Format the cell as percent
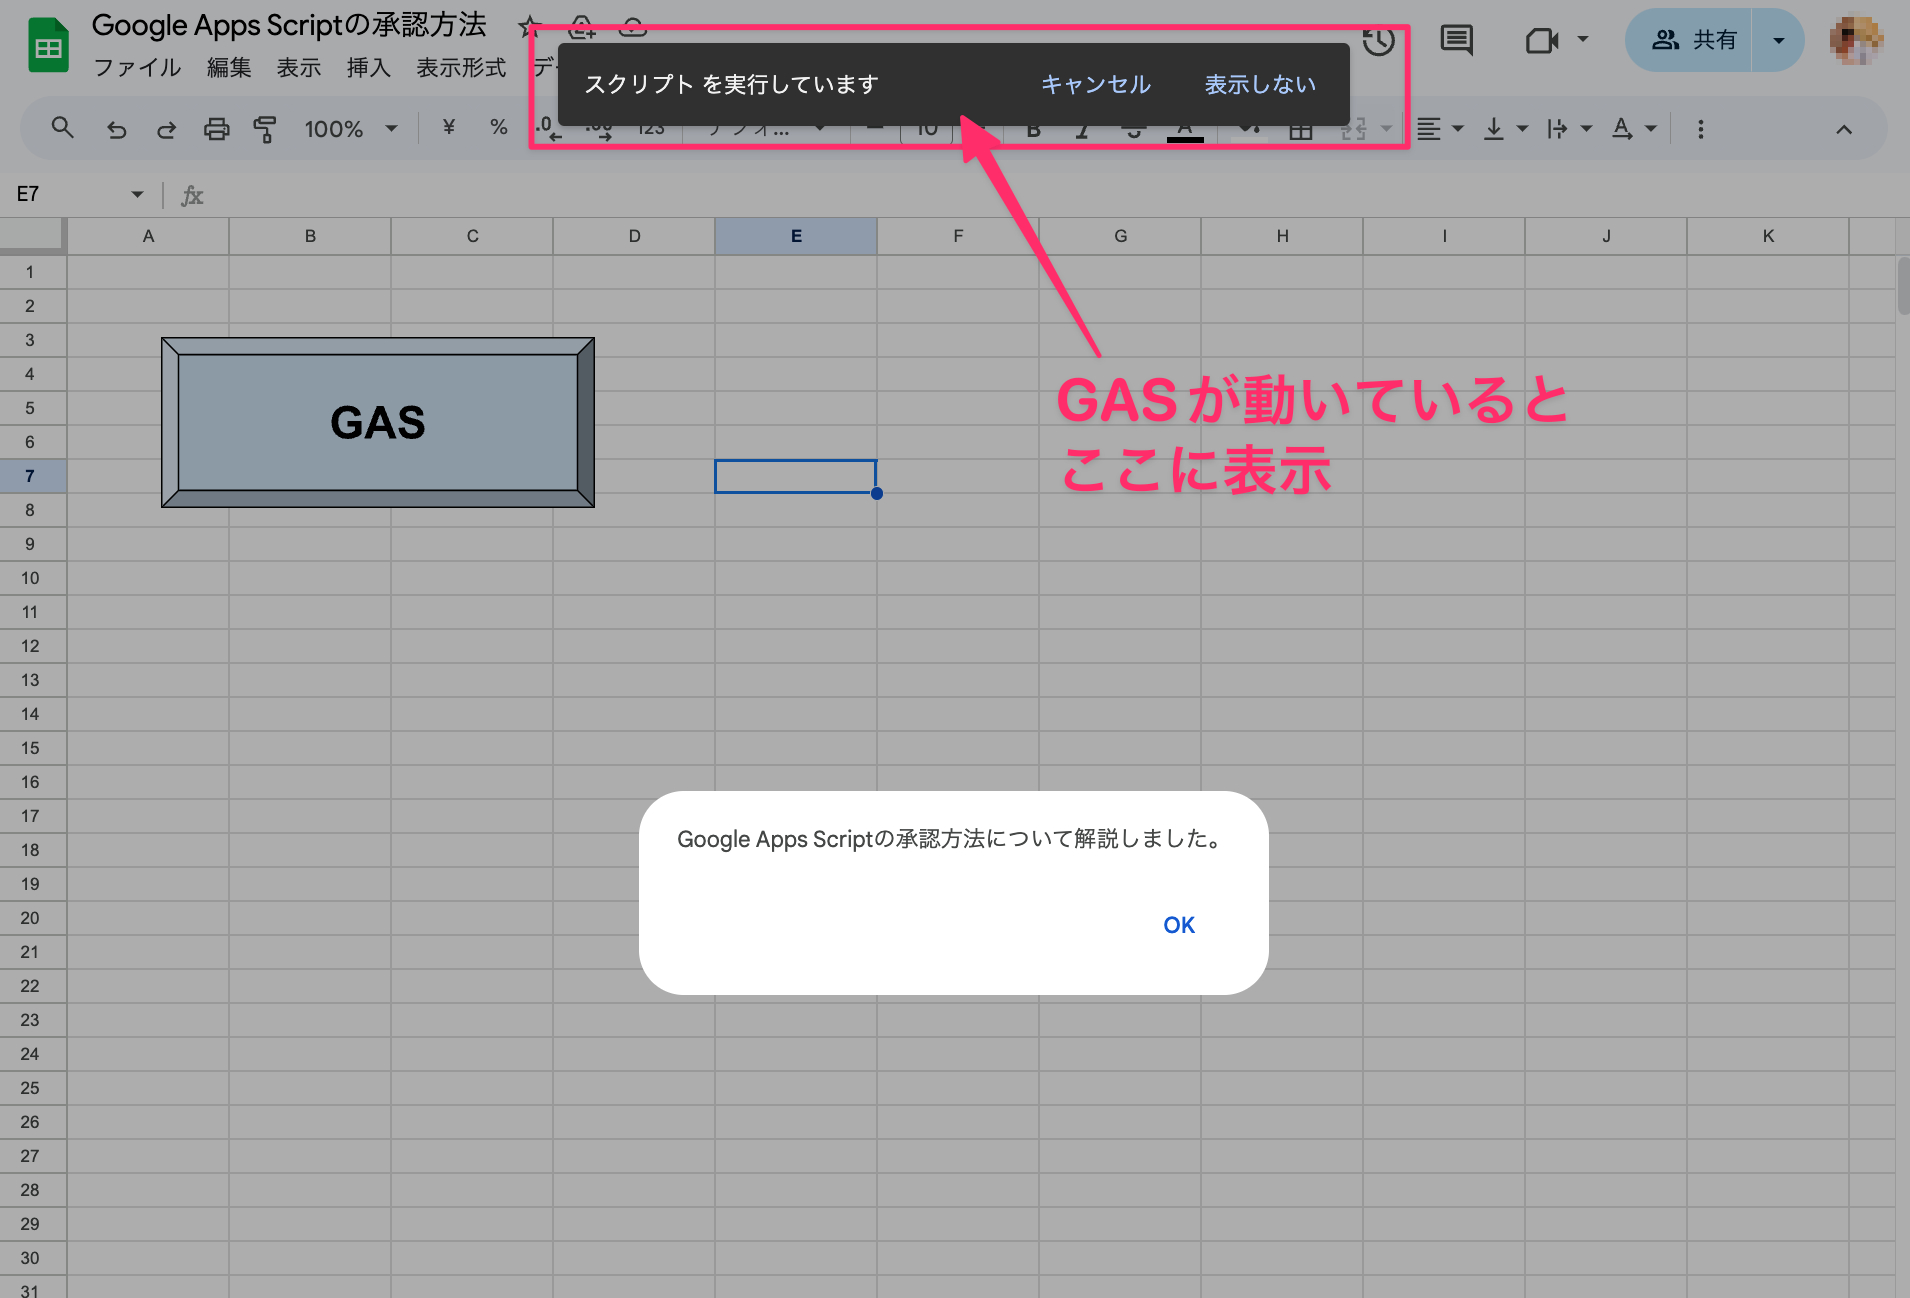The height and width of the screenshot is (1298, 1910). click(499, 127)
